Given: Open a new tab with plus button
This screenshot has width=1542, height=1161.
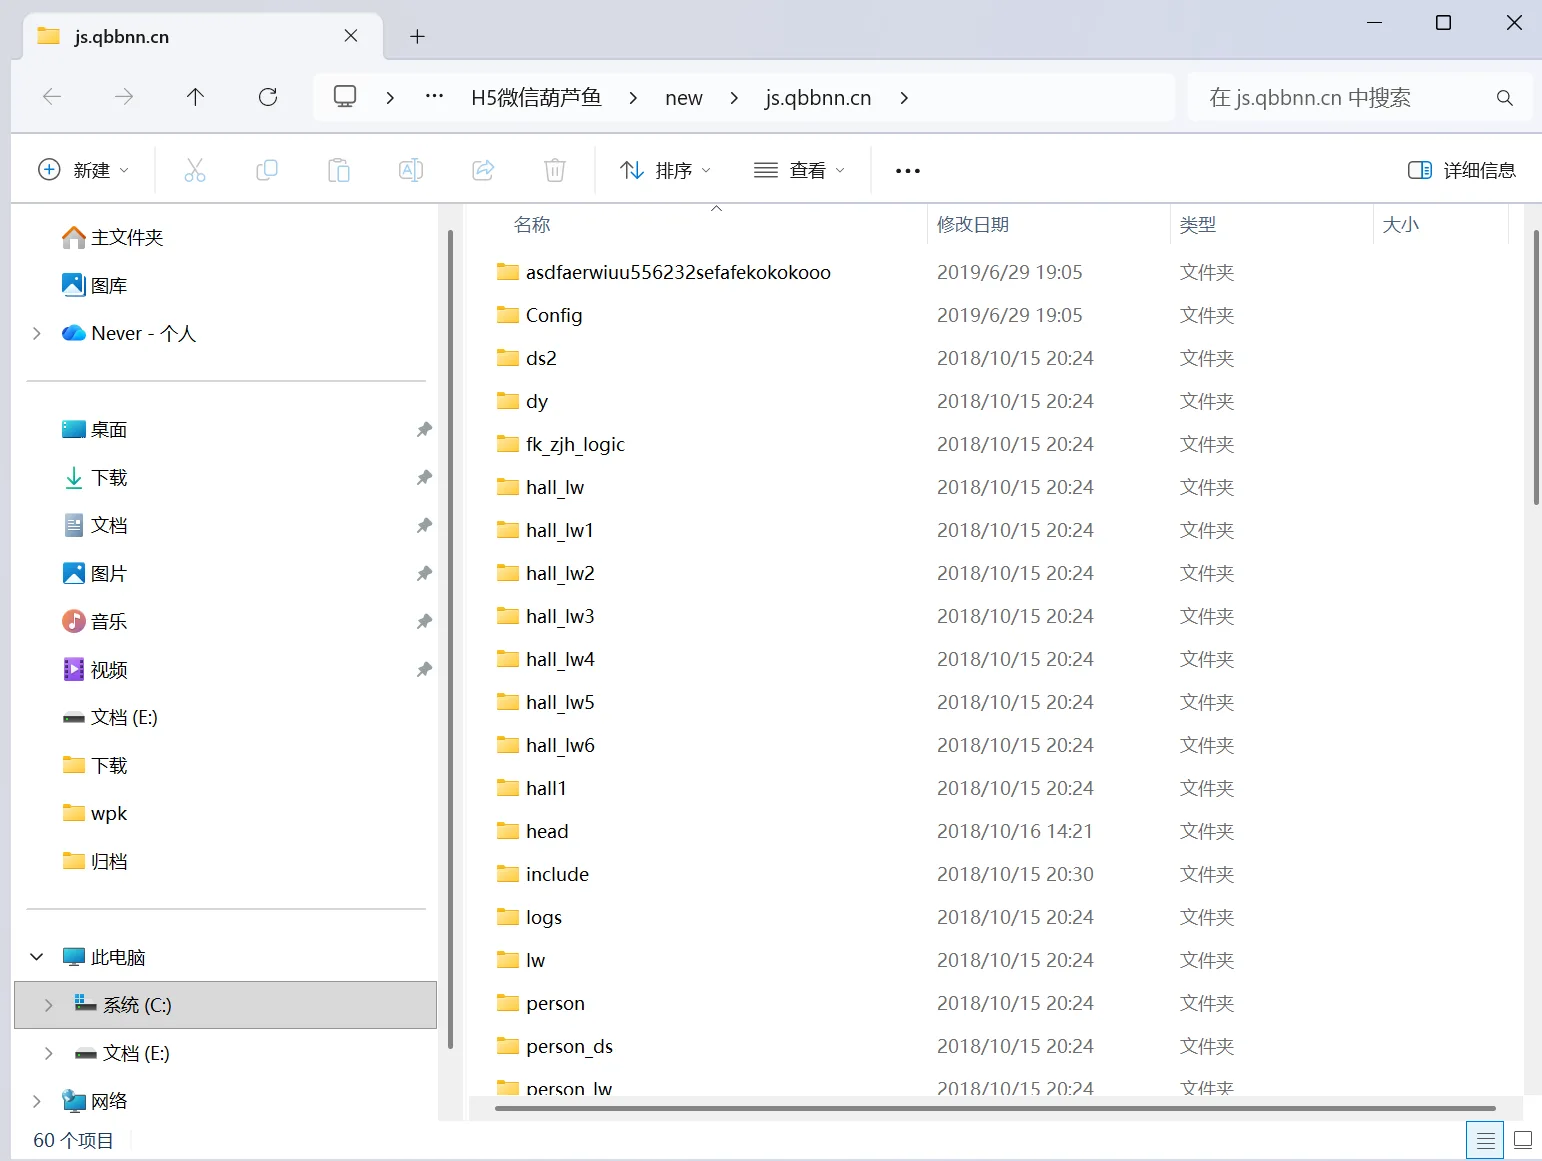Looking at the screenshot, I should coord(418,37).
